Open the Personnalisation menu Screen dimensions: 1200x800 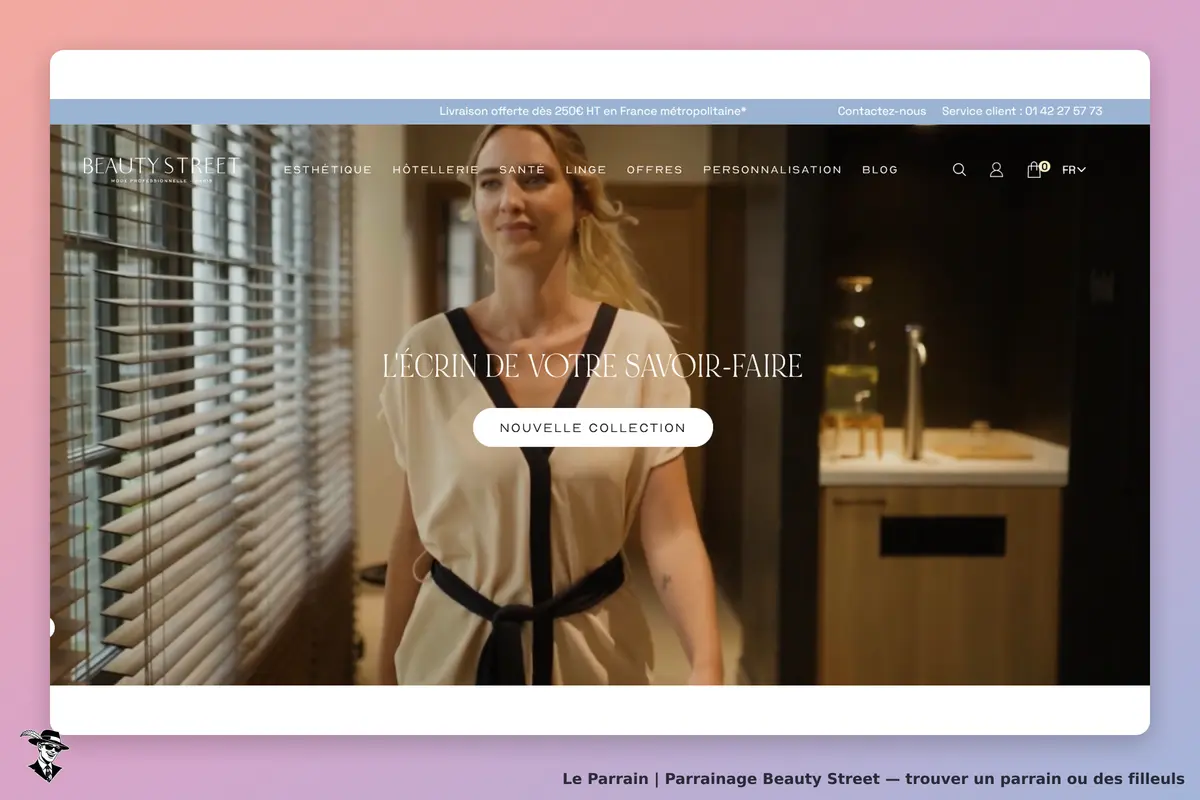772,170
